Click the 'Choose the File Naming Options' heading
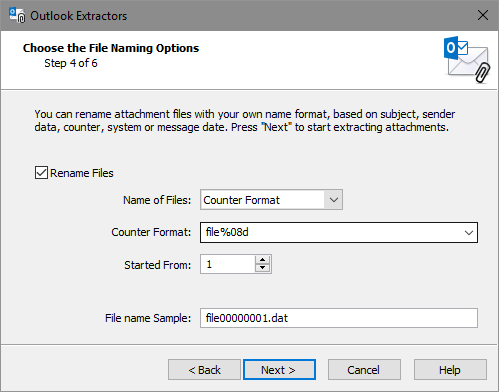The image size is (499, 392). pos(111,48)
